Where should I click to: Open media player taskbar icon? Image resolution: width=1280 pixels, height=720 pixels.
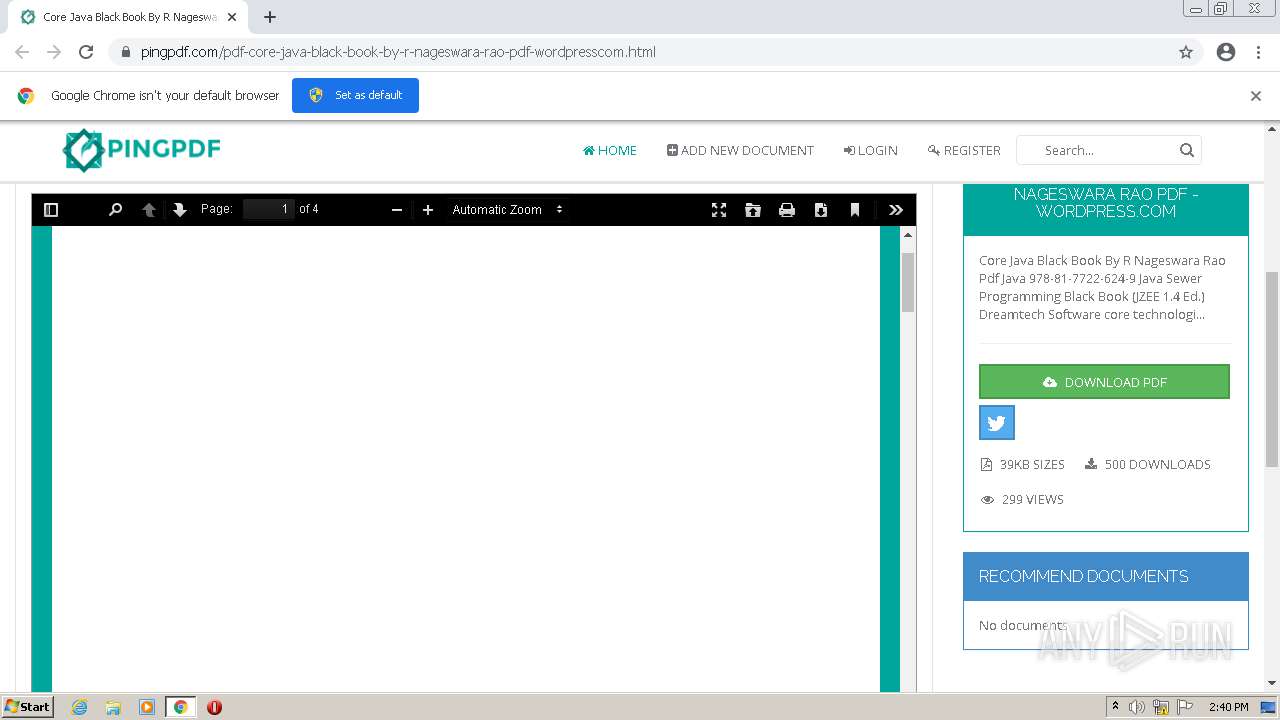click(x=147, y=707)
